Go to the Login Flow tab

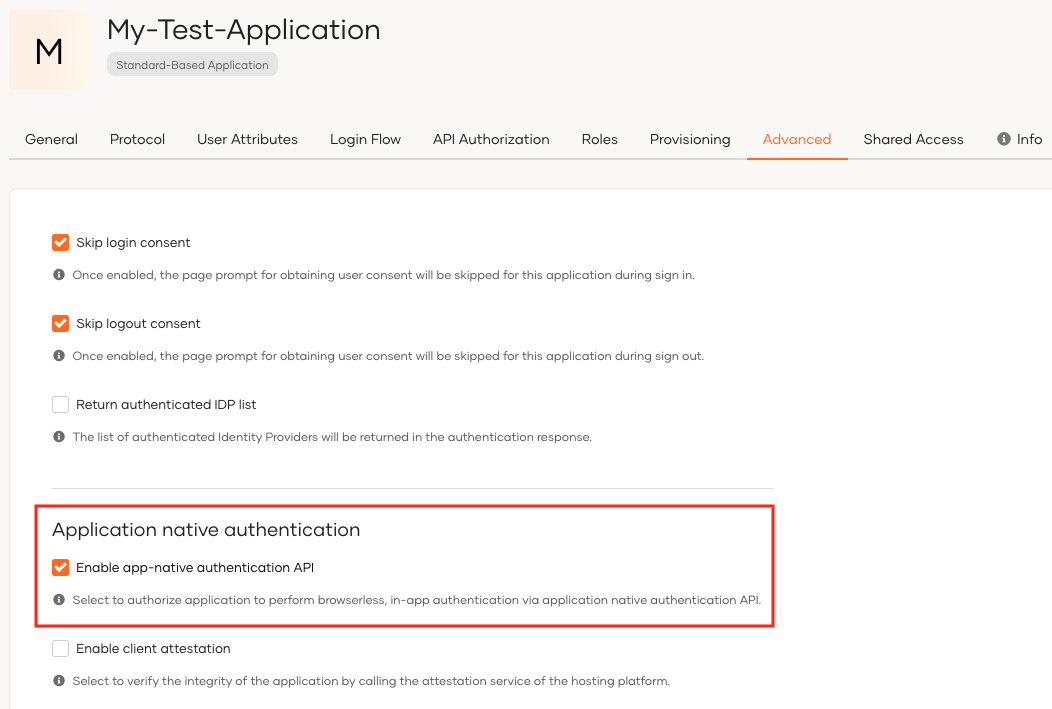point(365,139)
